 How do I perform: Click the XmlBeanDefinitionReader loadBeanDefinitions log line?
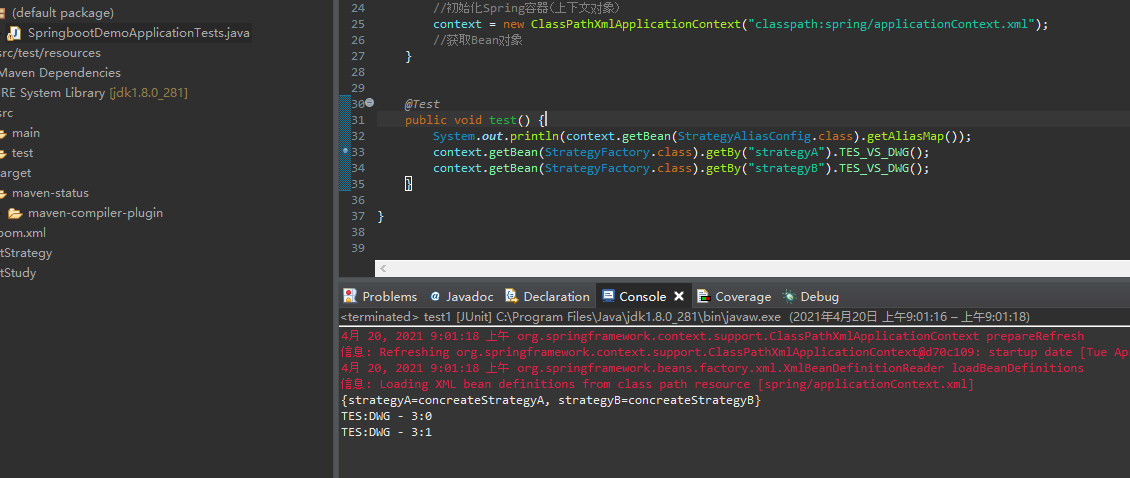(x=712, y=368)
